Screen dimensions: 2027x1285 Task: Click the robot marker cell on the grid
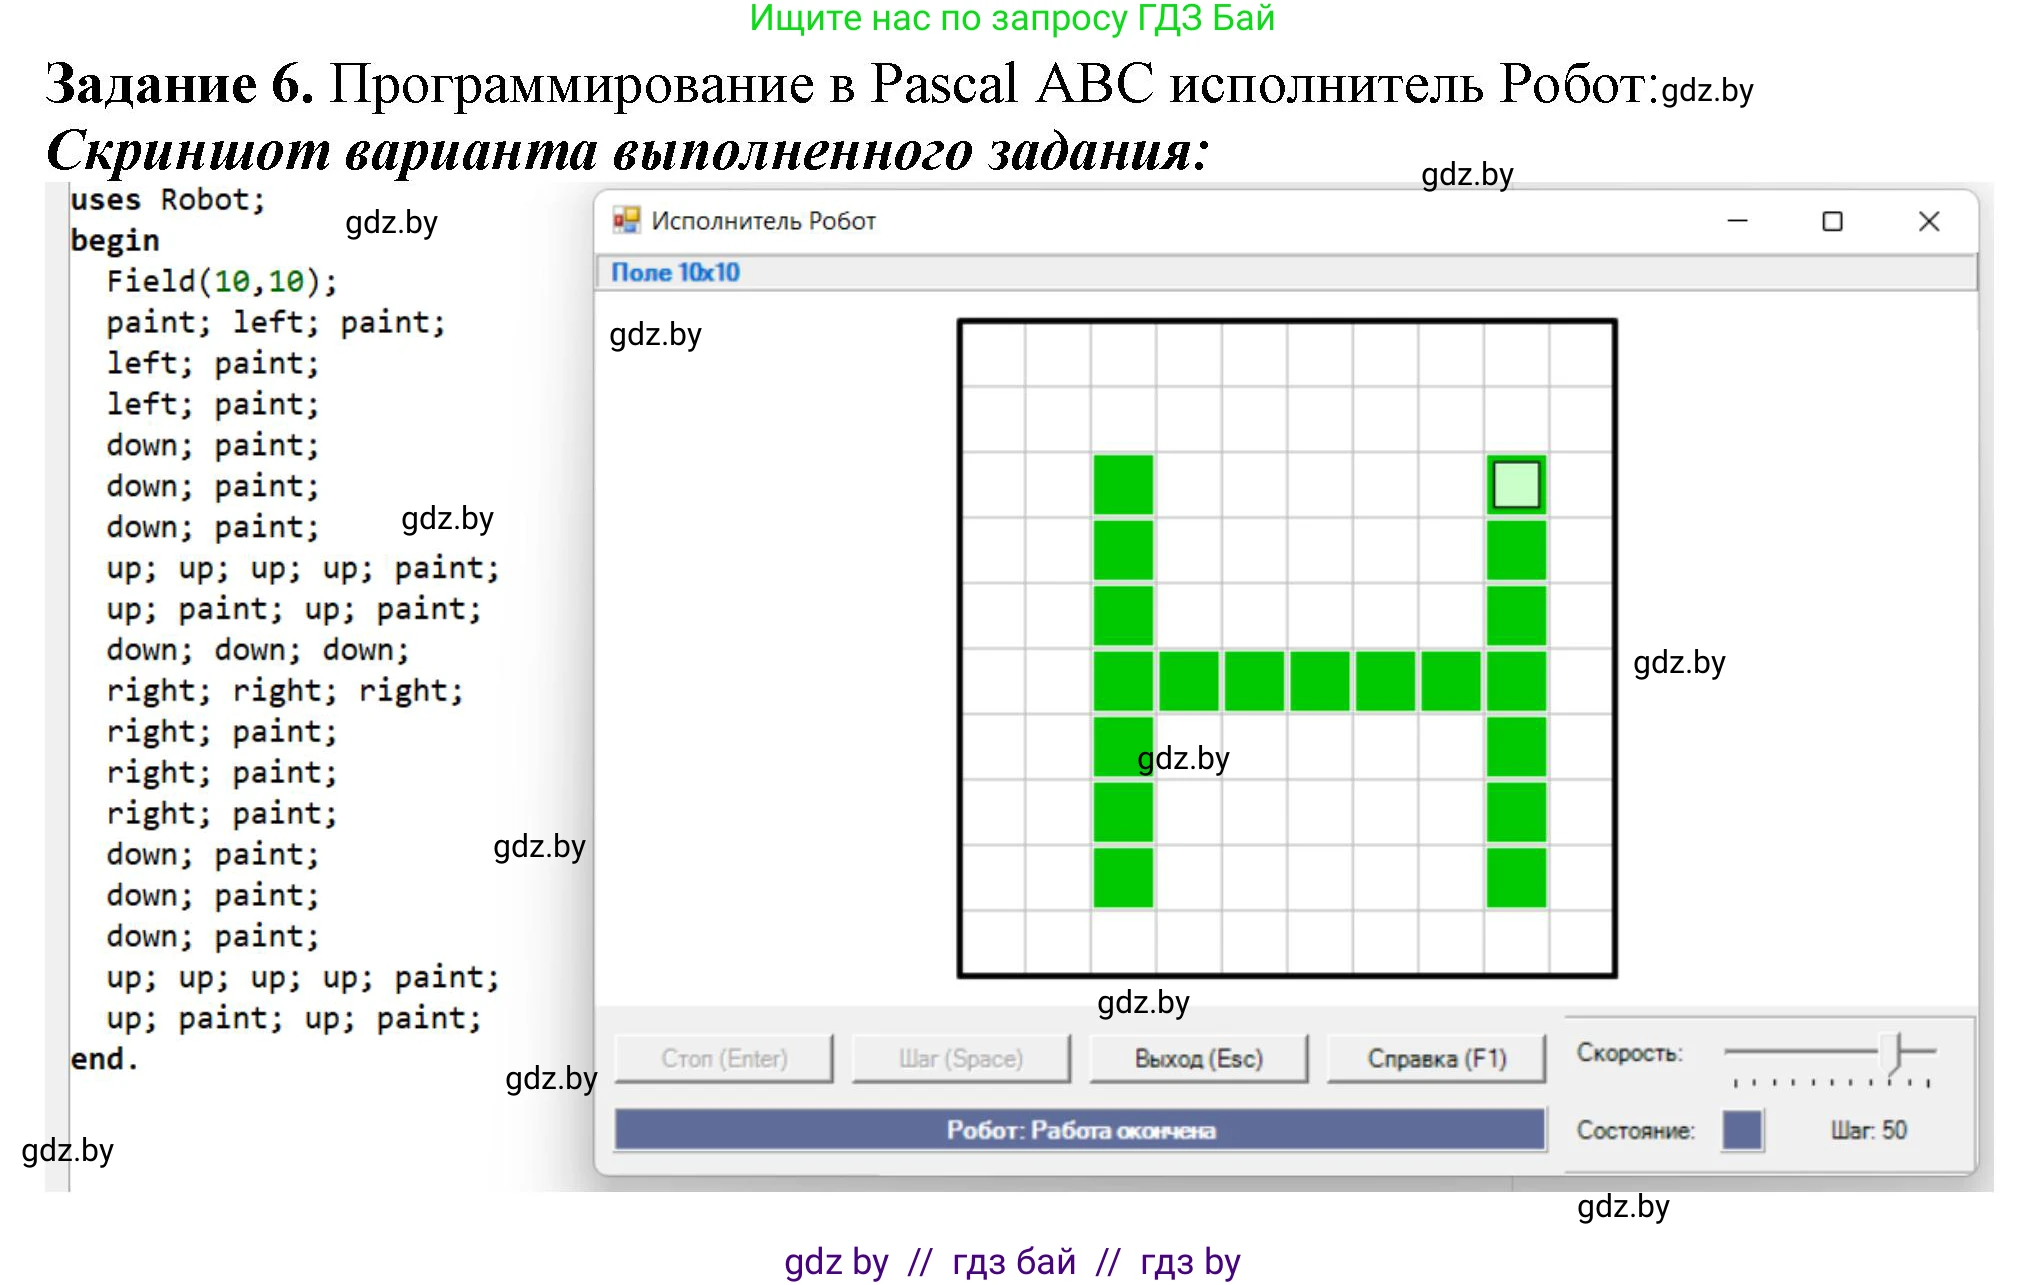coord(1516,484)
